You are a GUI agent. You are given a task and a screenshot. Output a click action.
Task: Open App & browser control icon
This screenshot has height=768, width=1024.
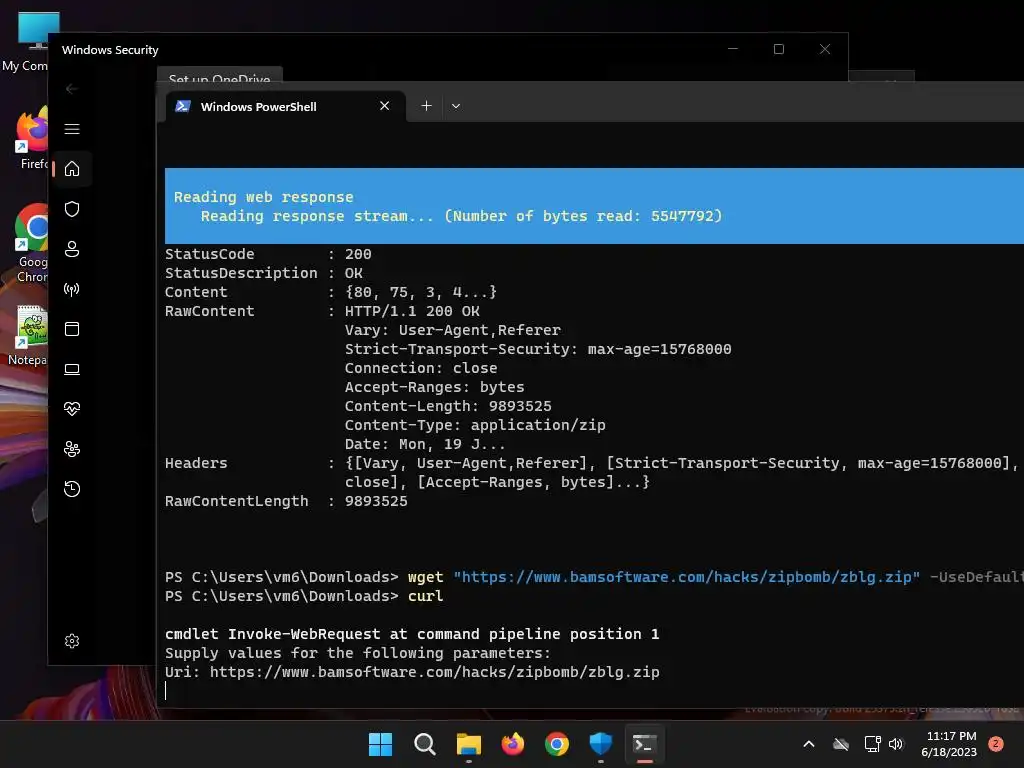tap(72, 329)
